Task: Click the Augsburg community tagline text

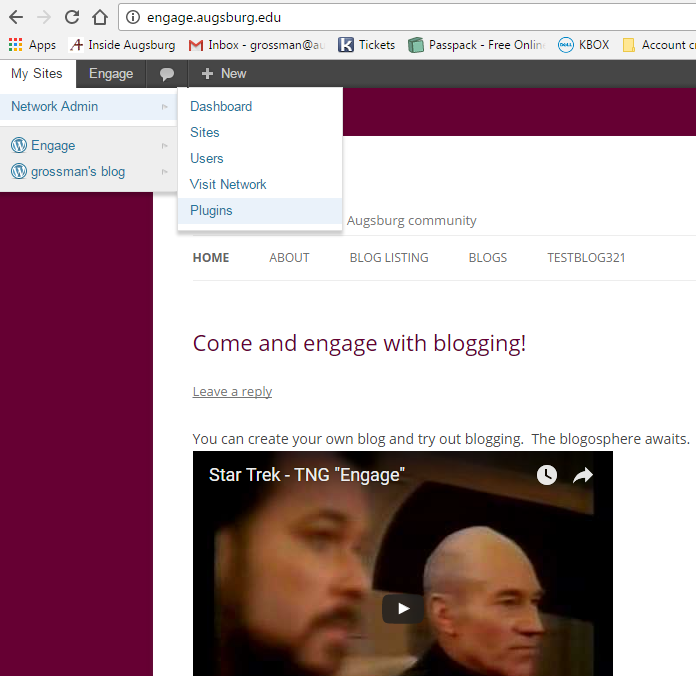Action: [411, 221]
